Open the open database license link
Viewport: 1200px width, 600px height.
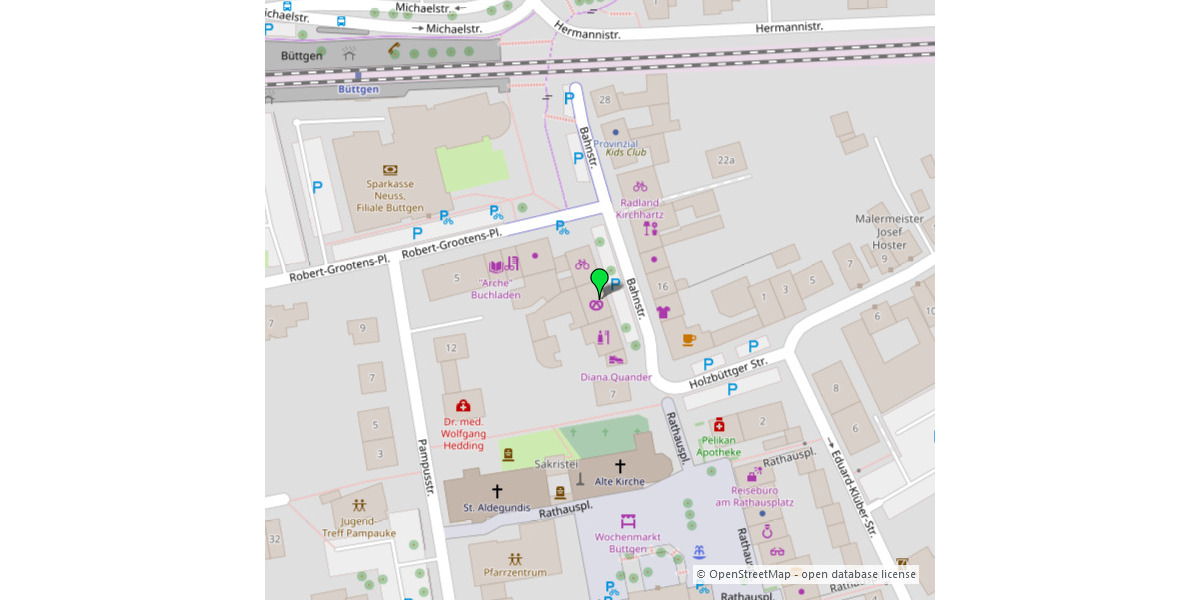click(x=858, y=574)
